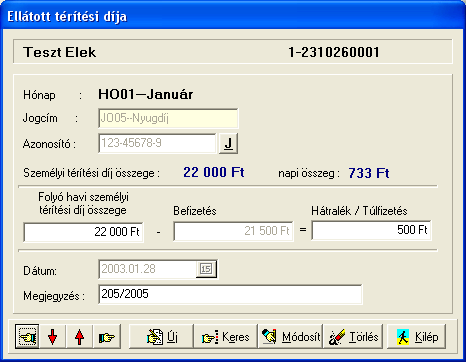Delete record with Törlés button
The image size is (466, 362).
[353, 337]
